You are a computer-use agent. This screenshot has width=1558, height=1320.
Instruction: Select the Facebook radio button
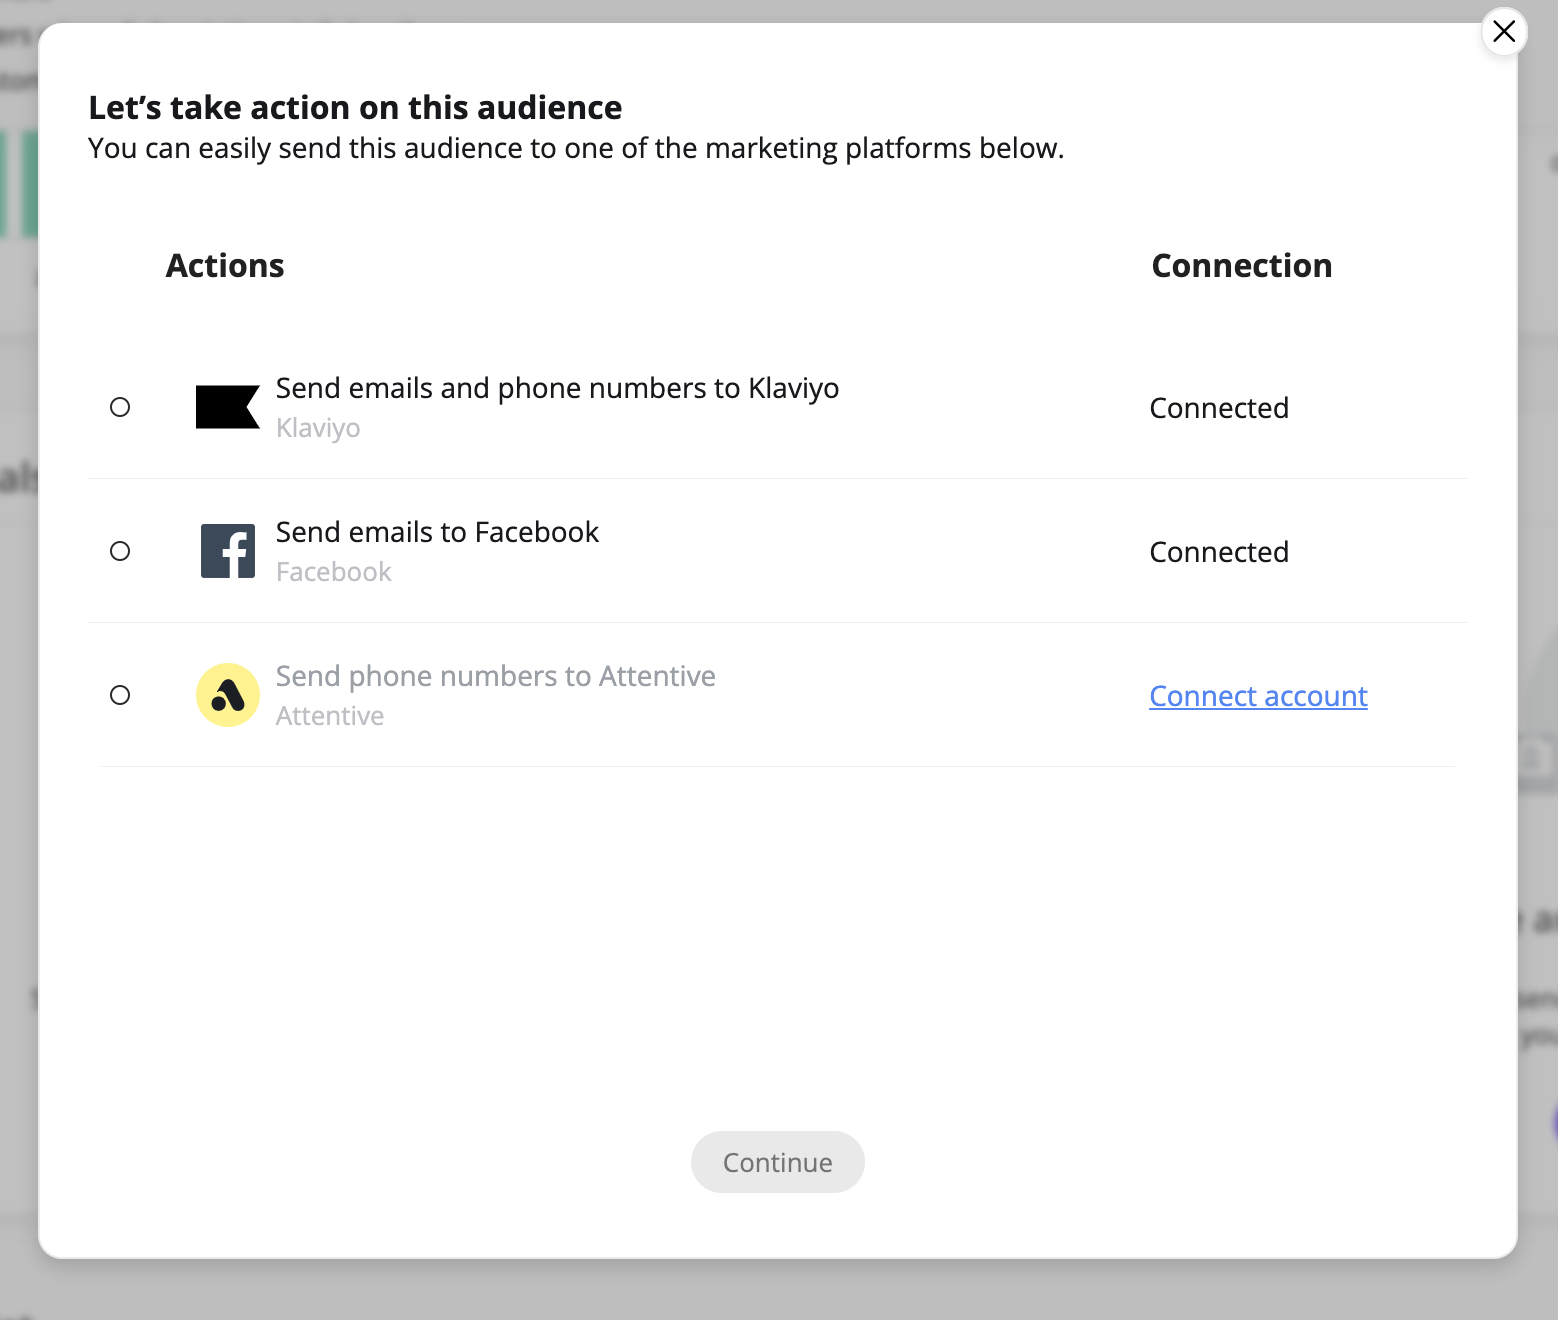tap(120, 551)
